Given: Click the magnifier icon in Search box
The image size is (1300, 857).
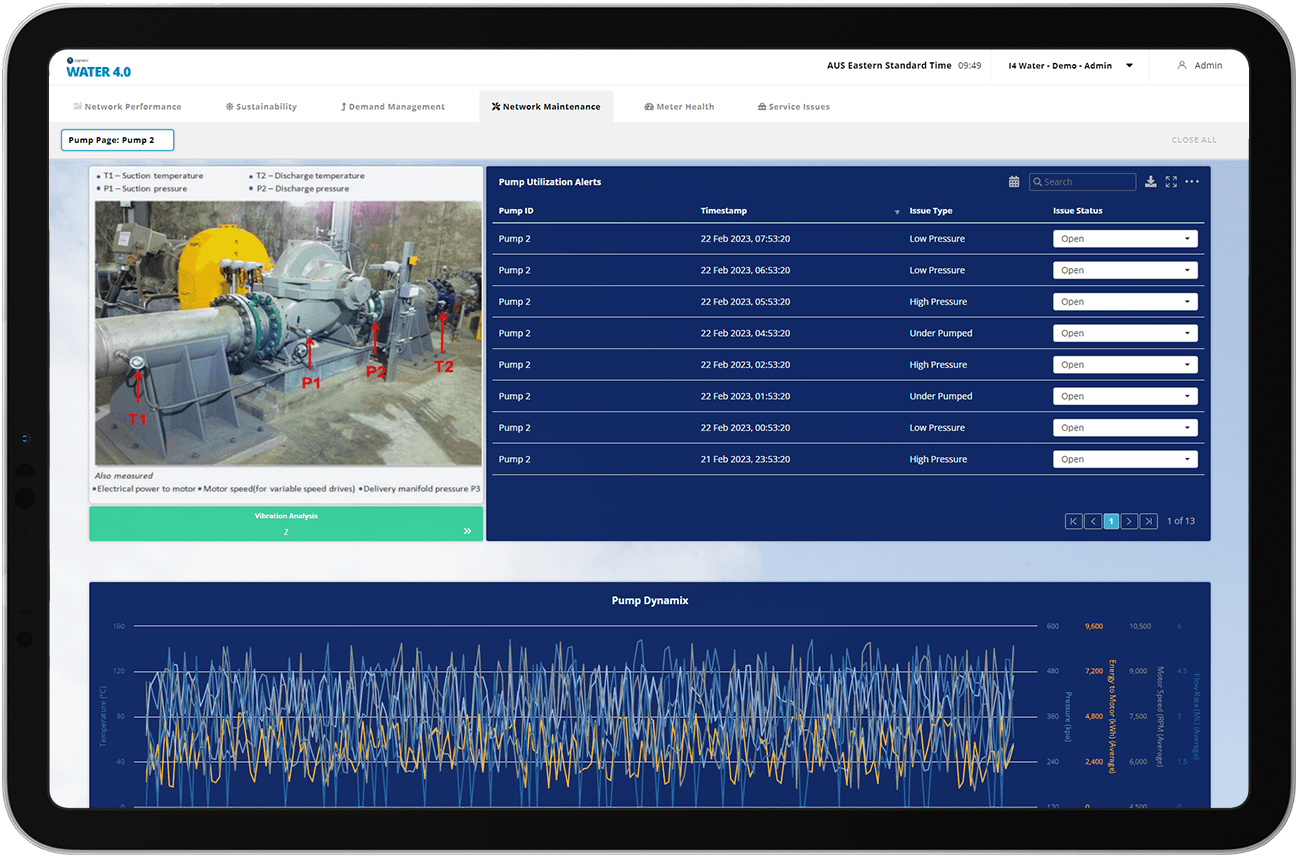Looking at the screenshot, I should click(1038, 182).
